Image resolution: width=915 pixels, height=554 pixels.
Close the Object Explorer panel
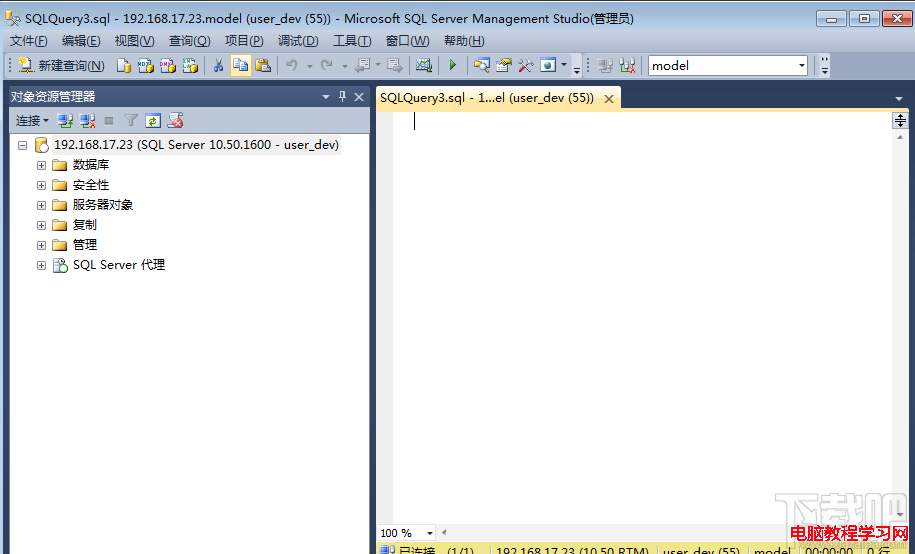pyautogui.click(x=359, y=97)
